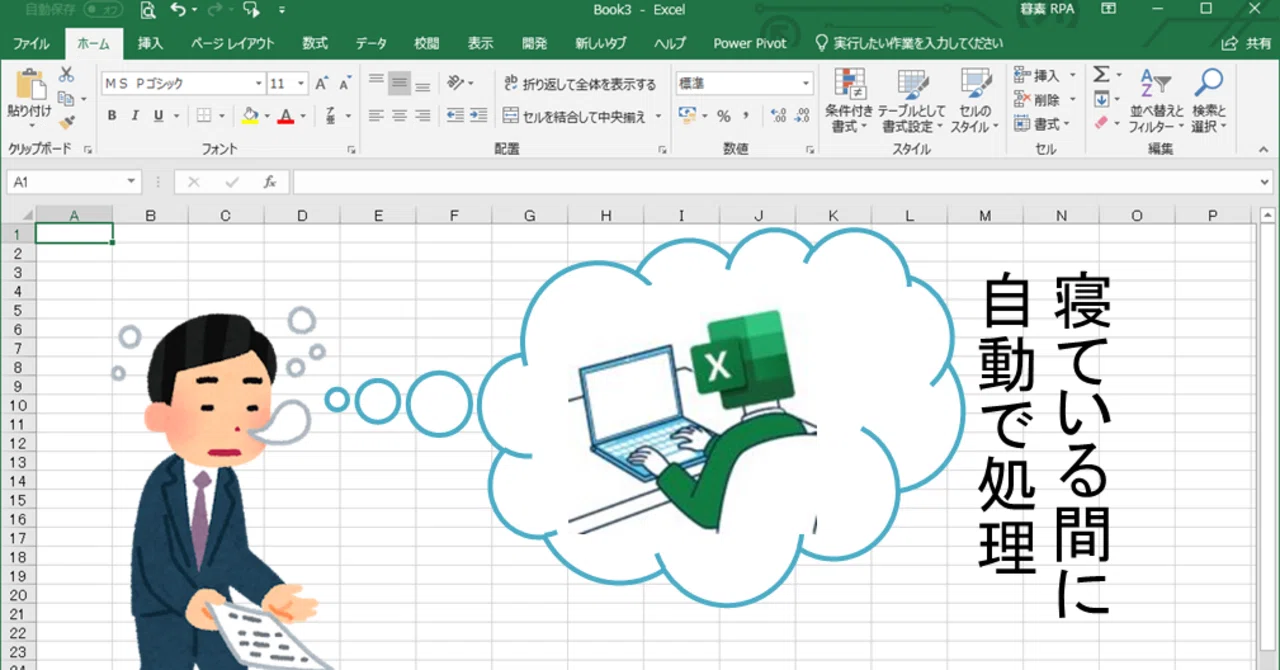Click the Clear eraser icon
This screenshot has width=1280, height=670.
click(x=1101, y=123)
